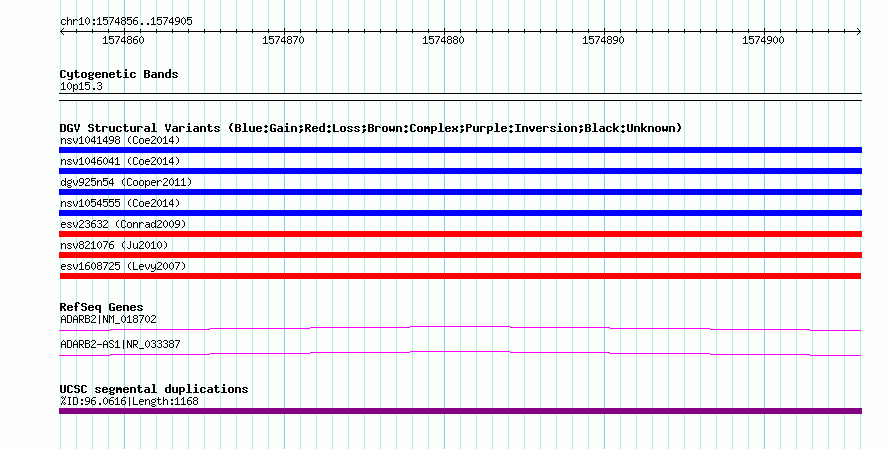890x449 pixels.
Task: Click the blue nsv1054555 gain bar
Action: click(x=460, y=213)
